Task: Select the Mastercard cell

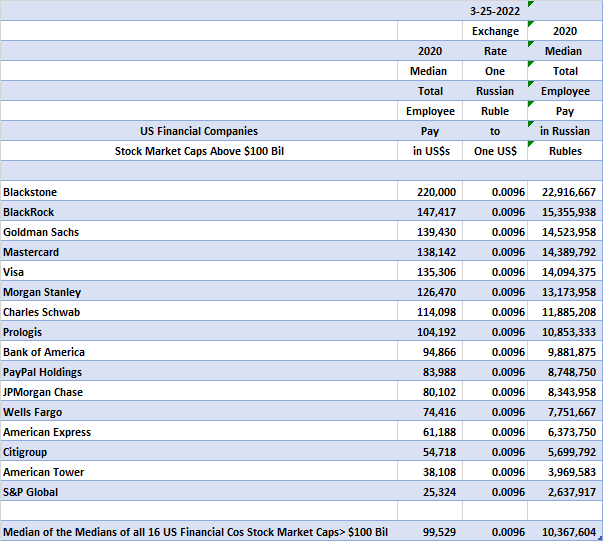Action: (199, 251)
